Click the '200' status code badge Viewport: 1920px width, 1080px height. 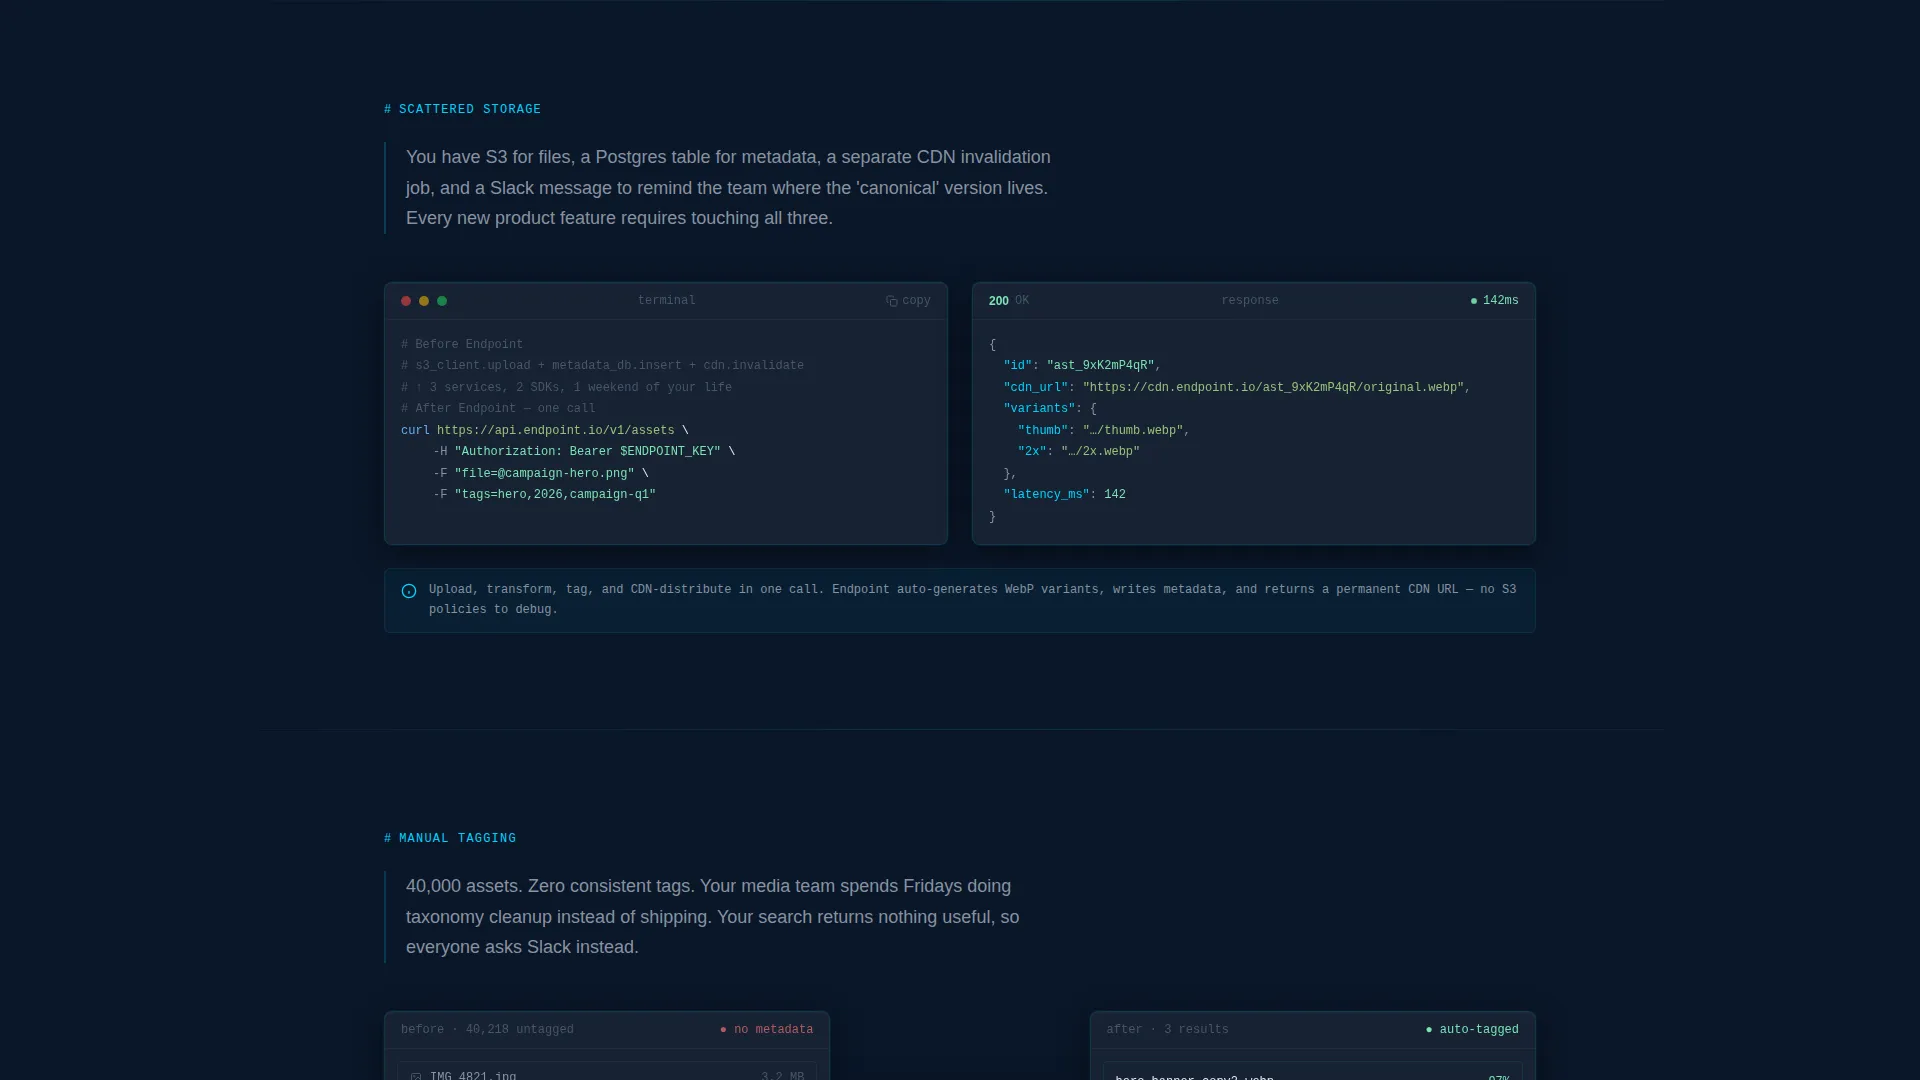coord(999,301)
